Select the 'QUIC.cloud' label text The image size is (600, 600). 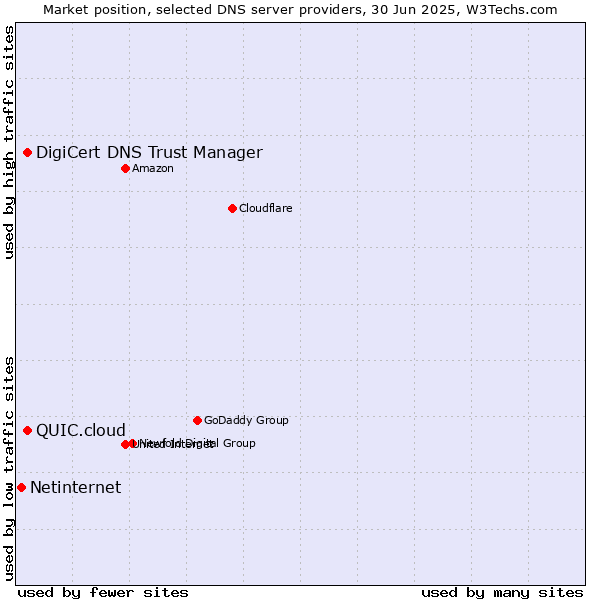click(81, 430)
